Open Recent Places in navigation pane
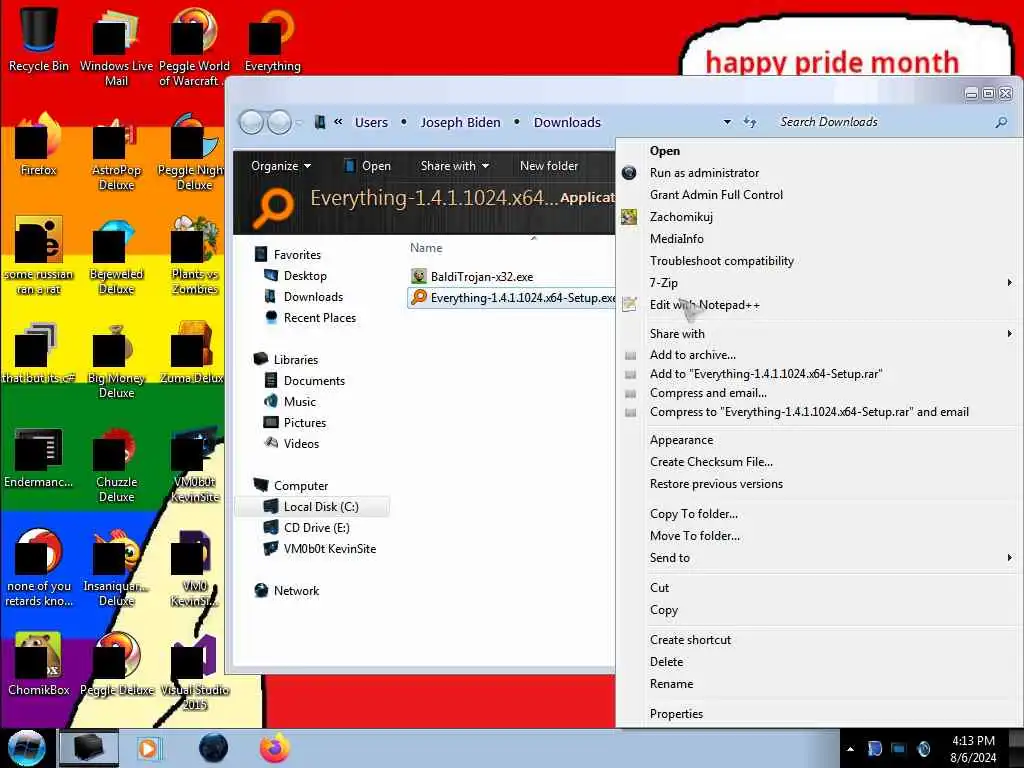Image resolution: width=1024 pixels, height=768 pixels. point(310,318)
